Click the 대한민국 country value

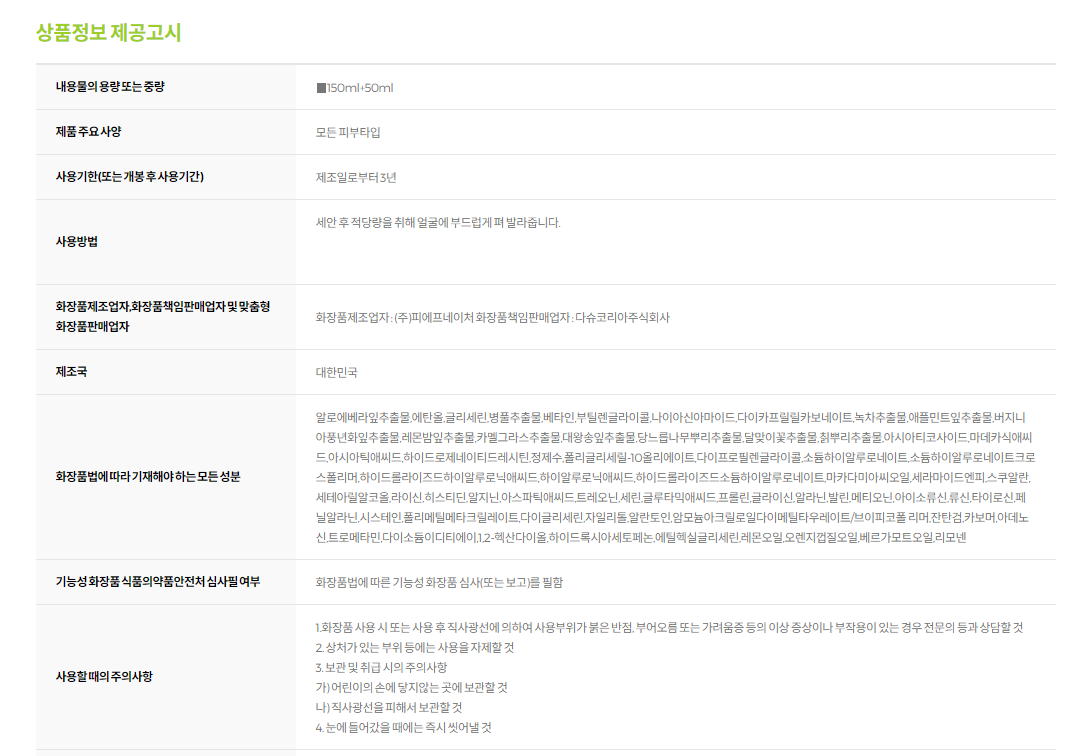336,372
